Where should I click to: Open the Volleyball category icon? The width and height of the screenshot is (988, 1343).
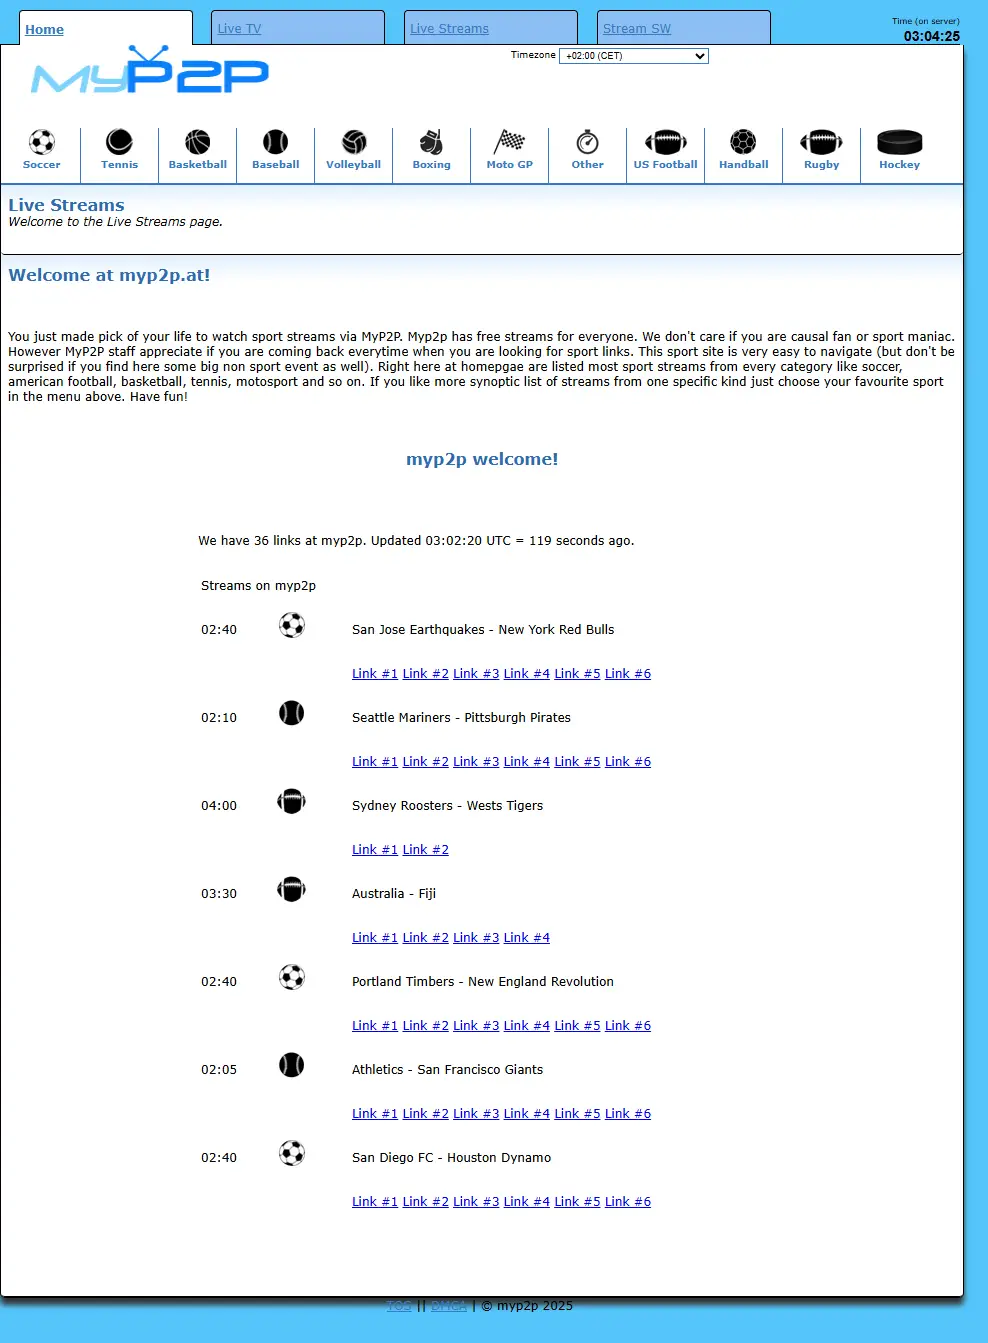354,142
